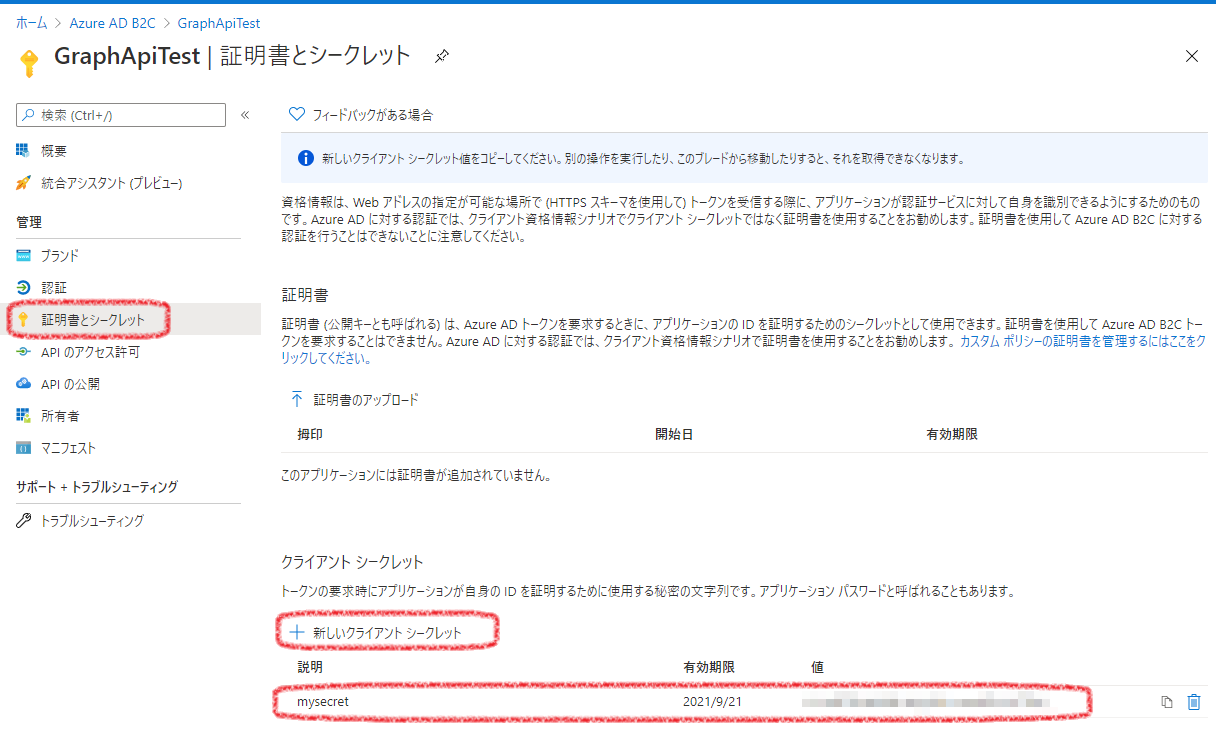Click the 値 column header
Viewport: 1216px width, 729px height.
click(817, 667)
